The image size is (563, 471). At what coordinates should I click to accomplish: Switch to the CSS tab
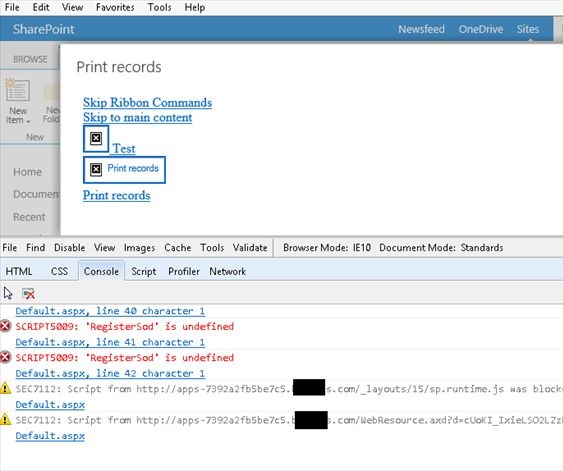(x=59, y=271)
